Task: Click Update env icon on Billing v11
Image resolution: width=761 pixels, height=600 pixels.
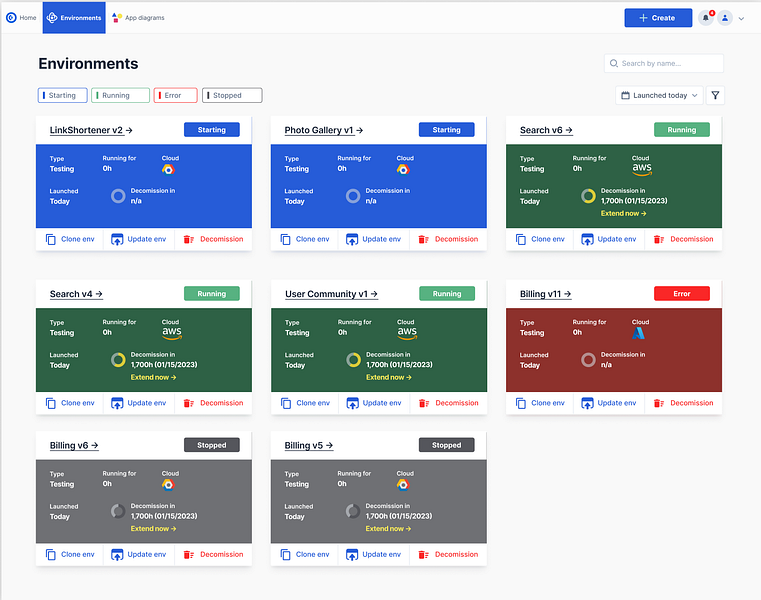Action: click(587, 403)
